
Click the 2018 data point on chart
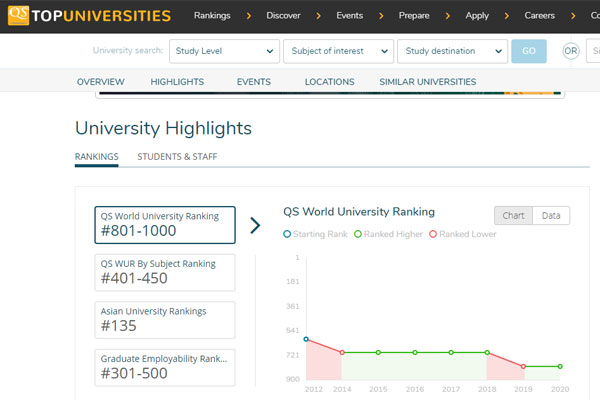point(487,353)
